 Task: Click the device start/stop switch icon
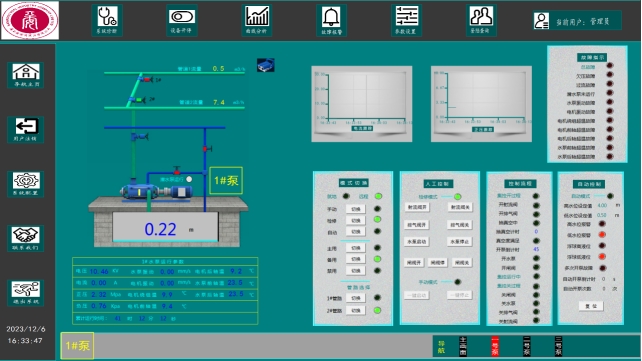[182, 20]
